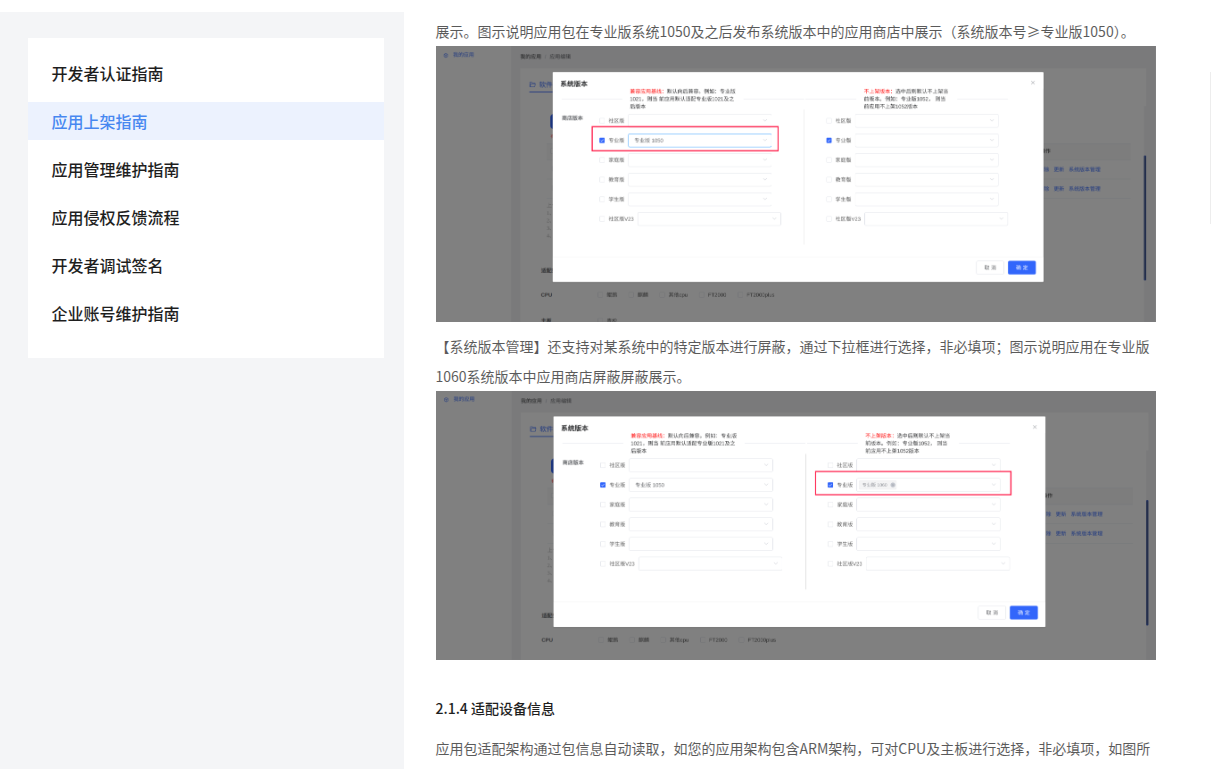Click folder icon of 软件 tab in second screenshot
This screenshot has height=769, width=1211.
(x=533, y=428)
